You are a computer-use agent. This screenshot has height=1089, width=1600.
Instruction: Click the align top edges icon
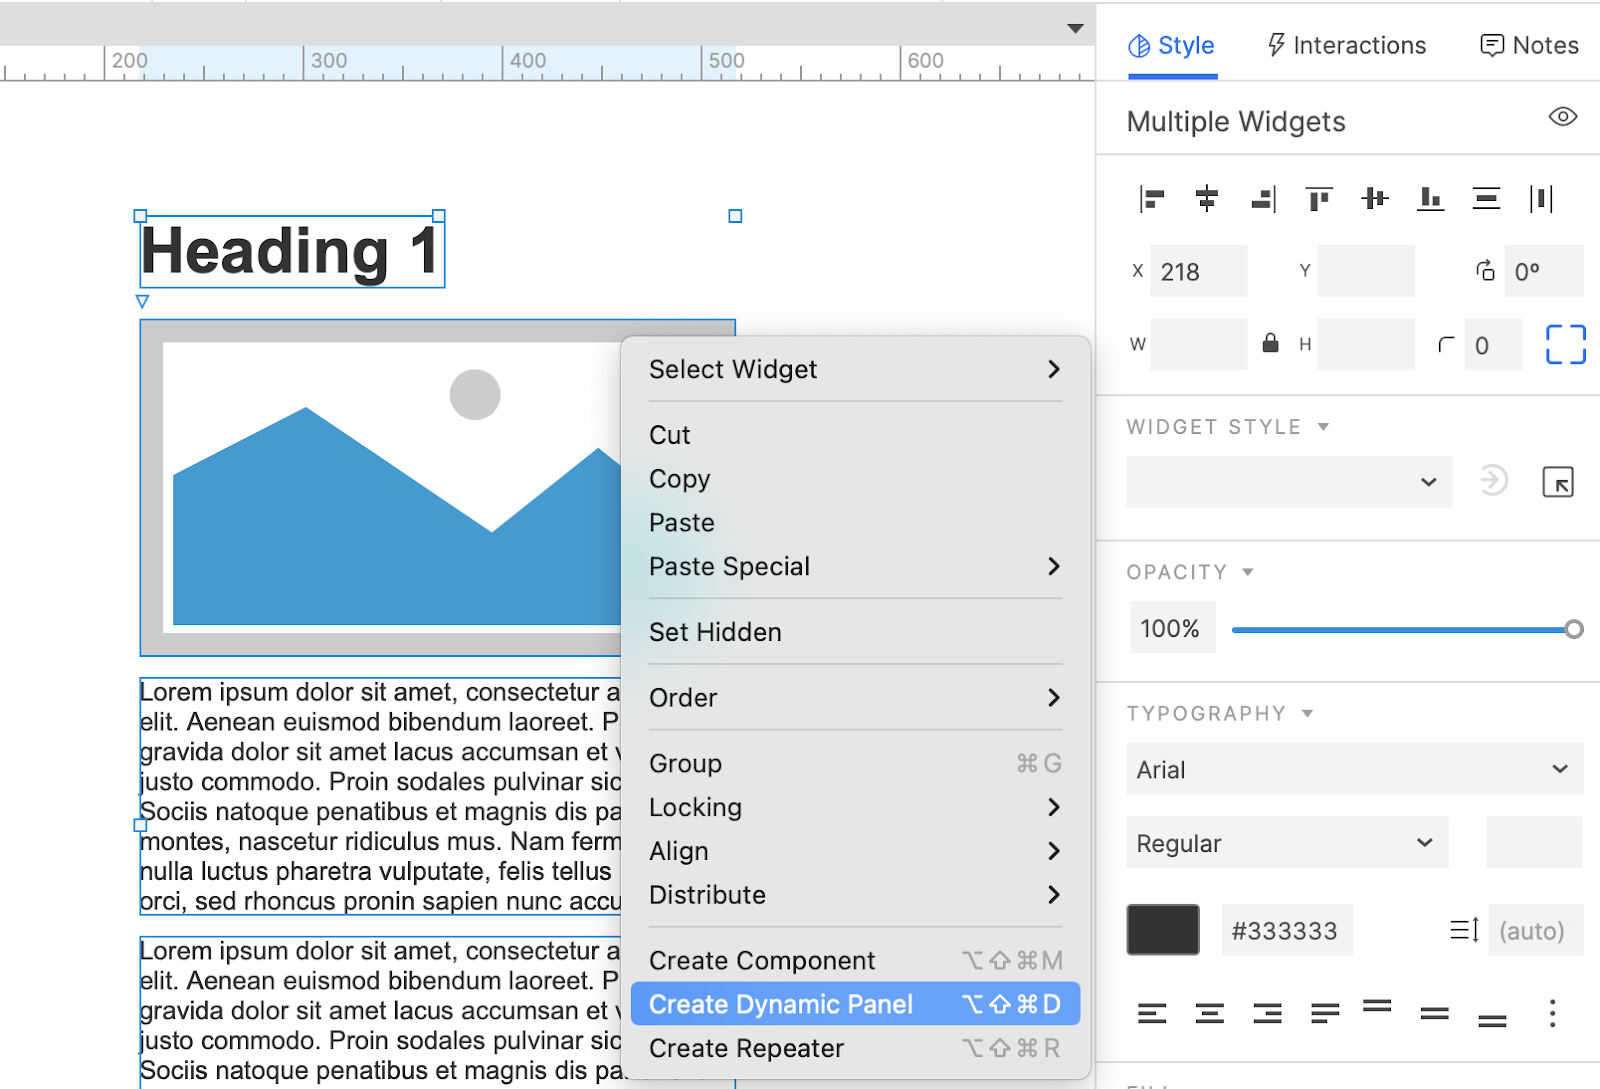pyautogui.click(x=1319, y=199)
